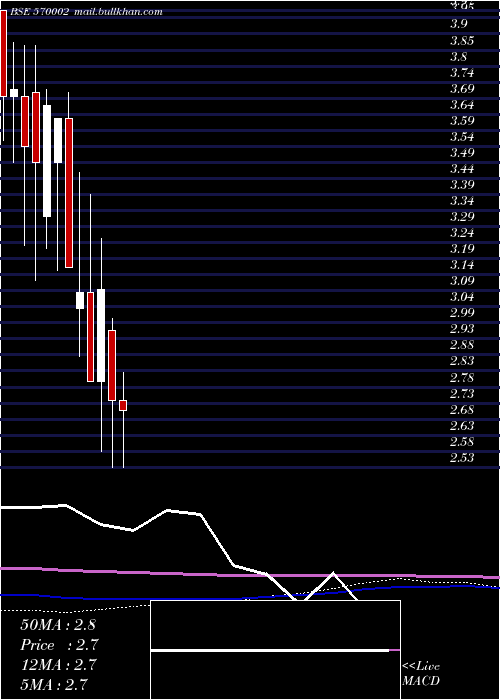Select the 2.83 price label
The width and height of the screenshot is (500, 700).
point(462,361)
